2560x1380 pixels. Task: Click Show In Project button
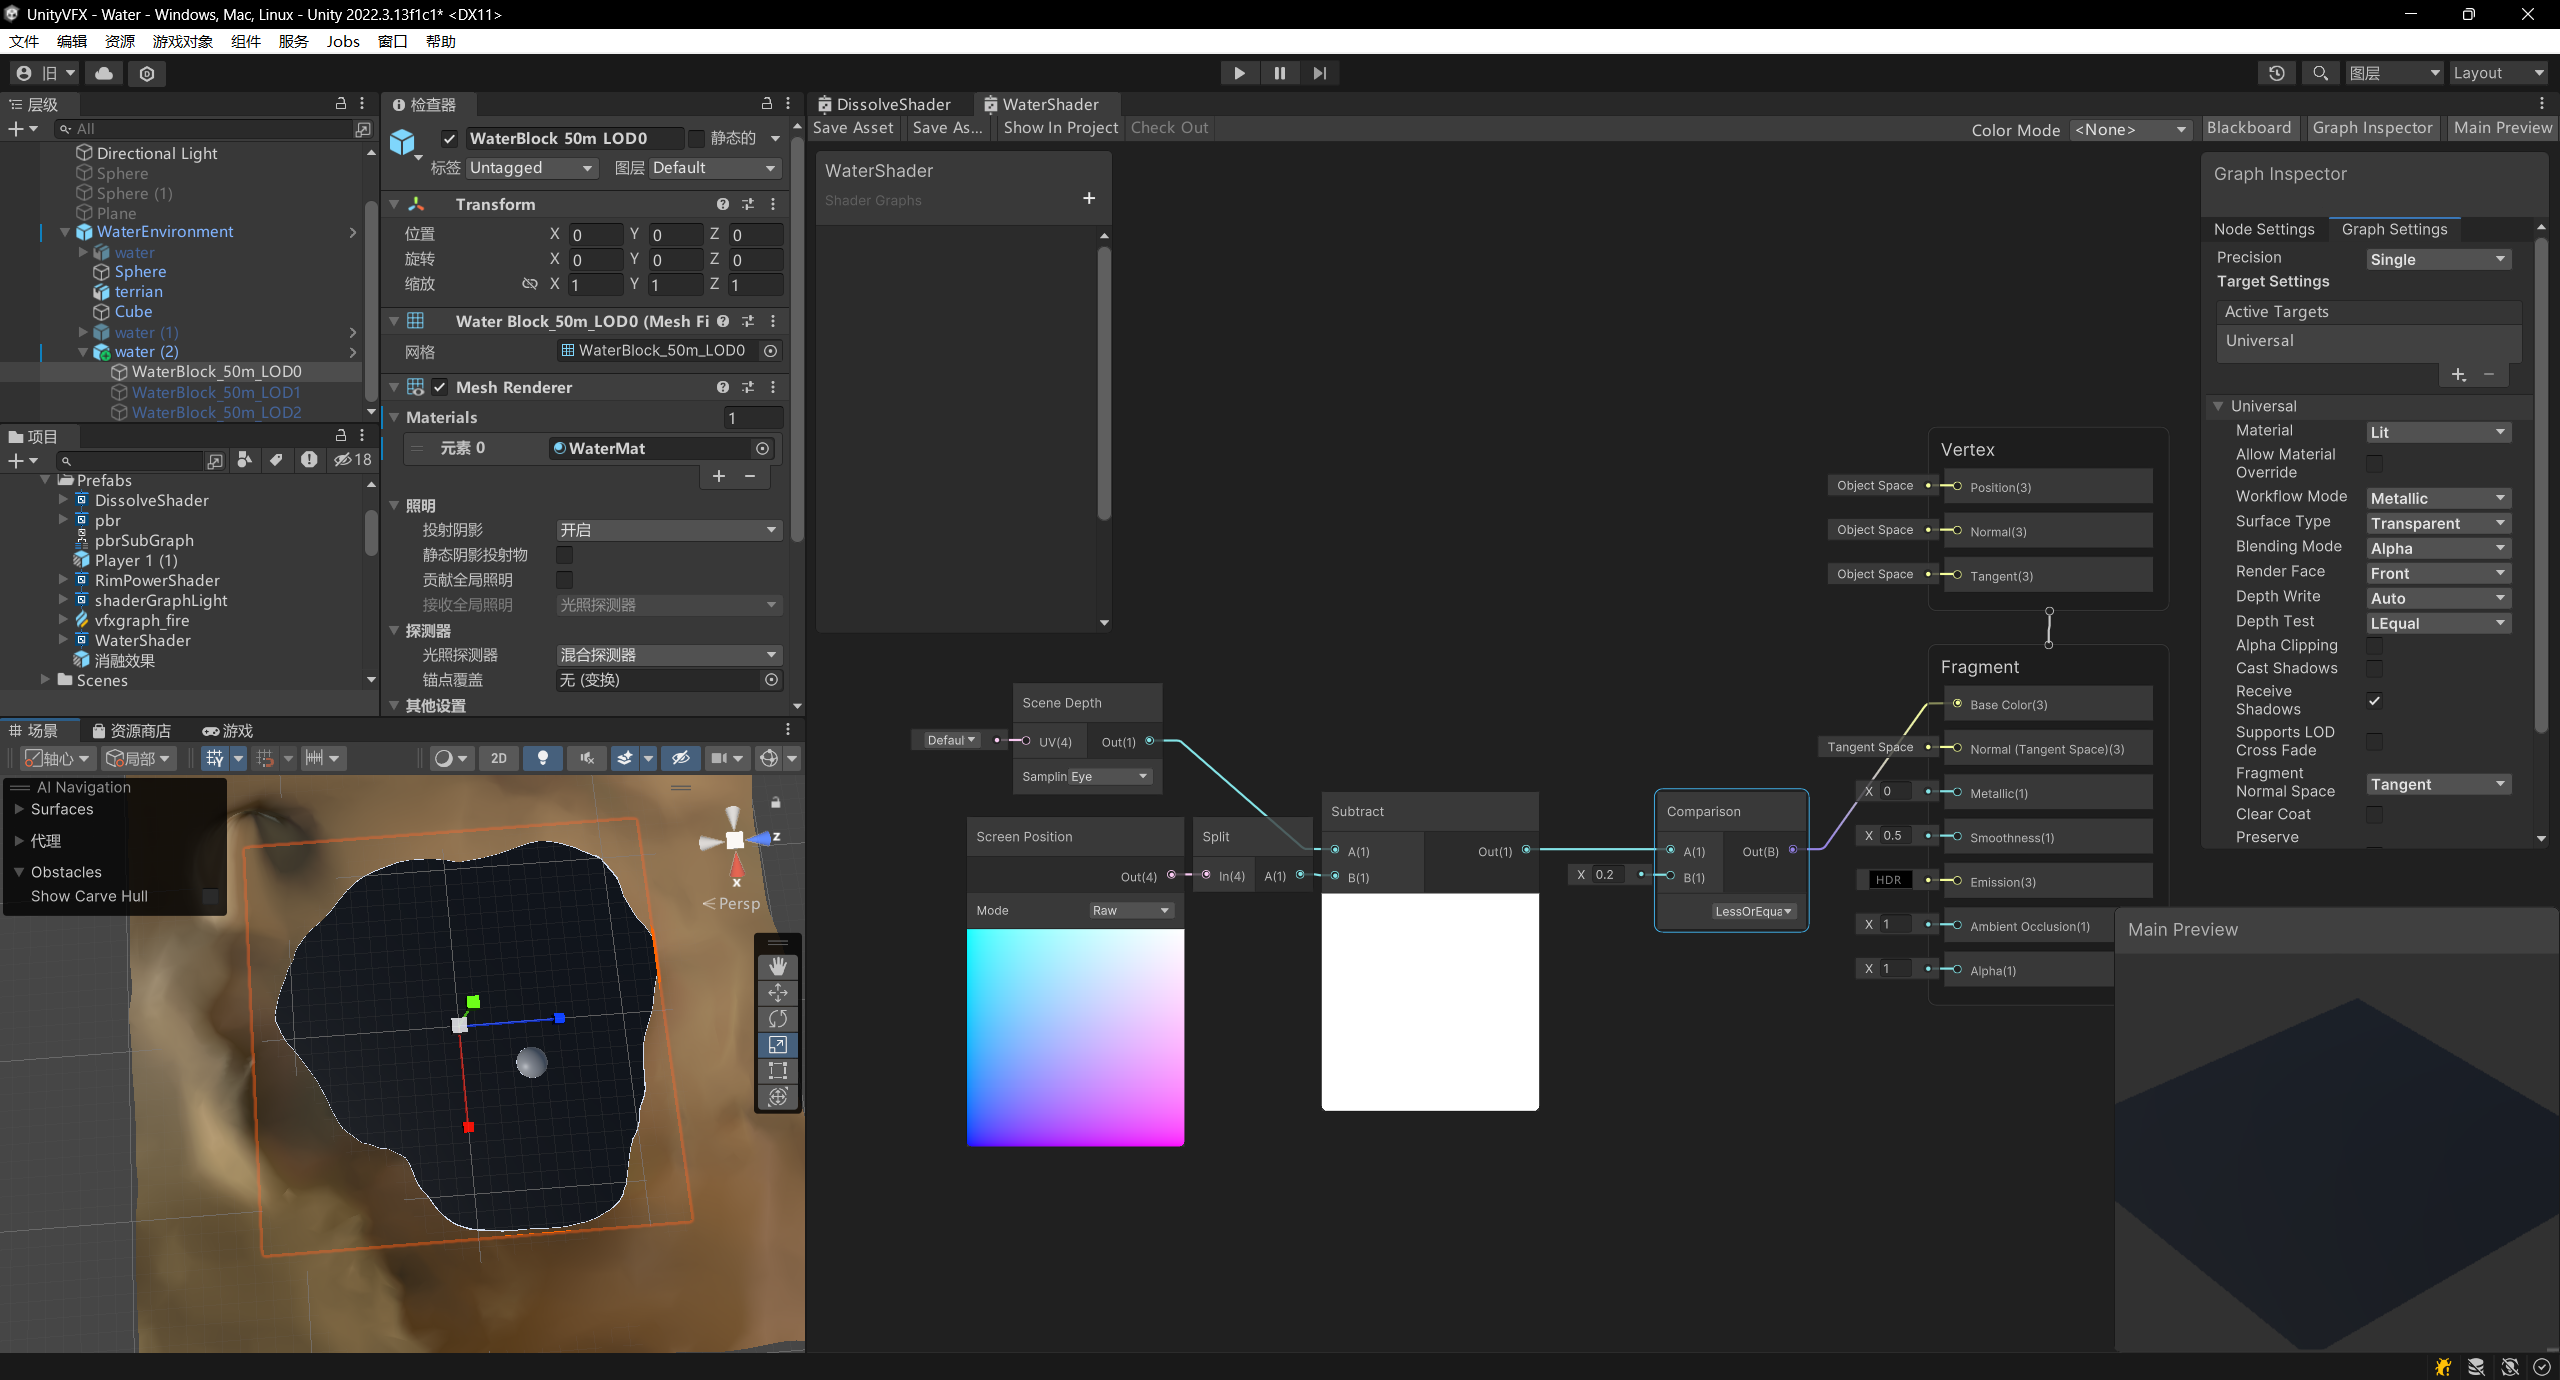(x=1060, y=127)
